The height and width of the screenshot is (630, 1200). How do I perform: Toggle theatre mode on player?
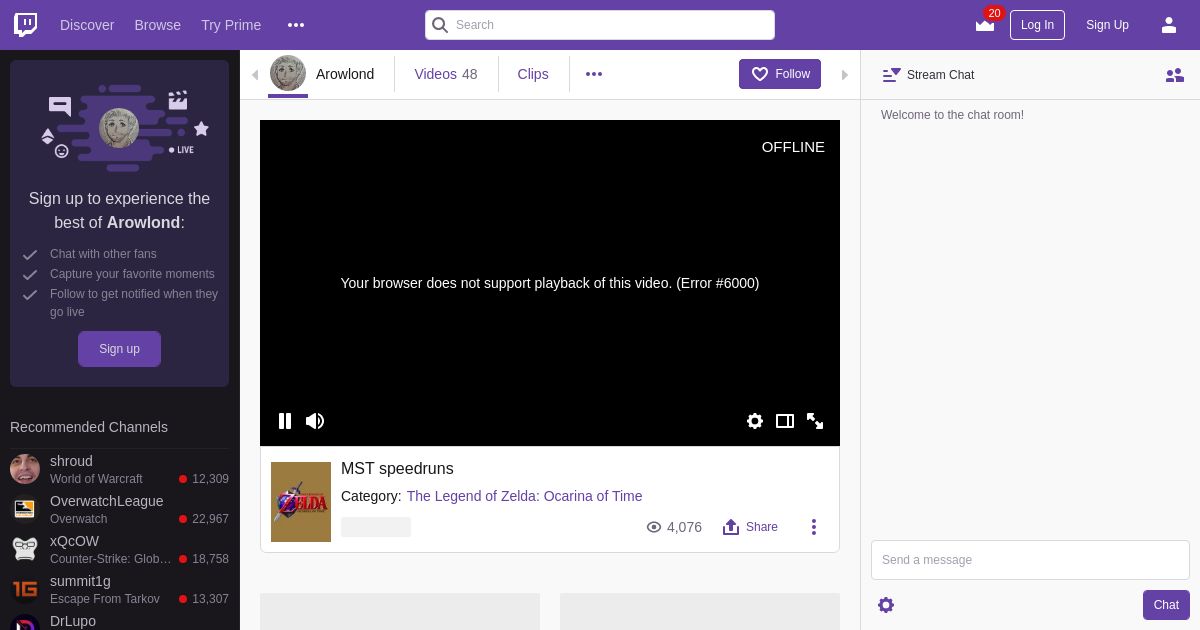tap(785, 421)
